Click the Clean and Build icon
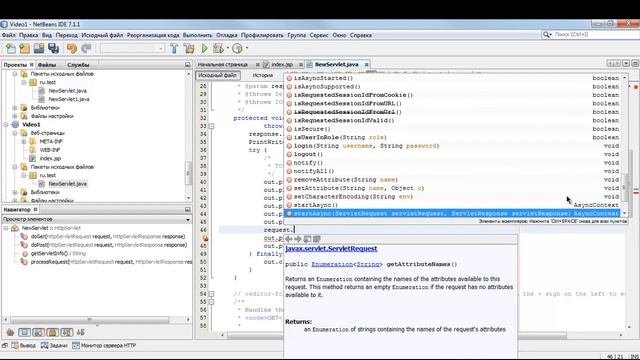The width and height of the screenshot is (640, 360). pos(189,49)
